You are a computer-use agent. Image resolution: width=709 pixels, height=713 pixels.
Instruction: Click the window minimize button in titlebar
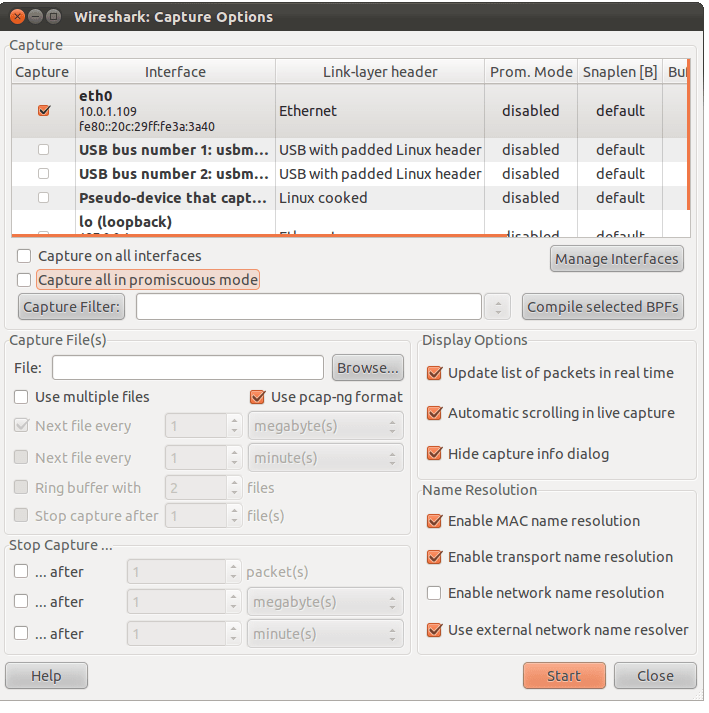35,17
